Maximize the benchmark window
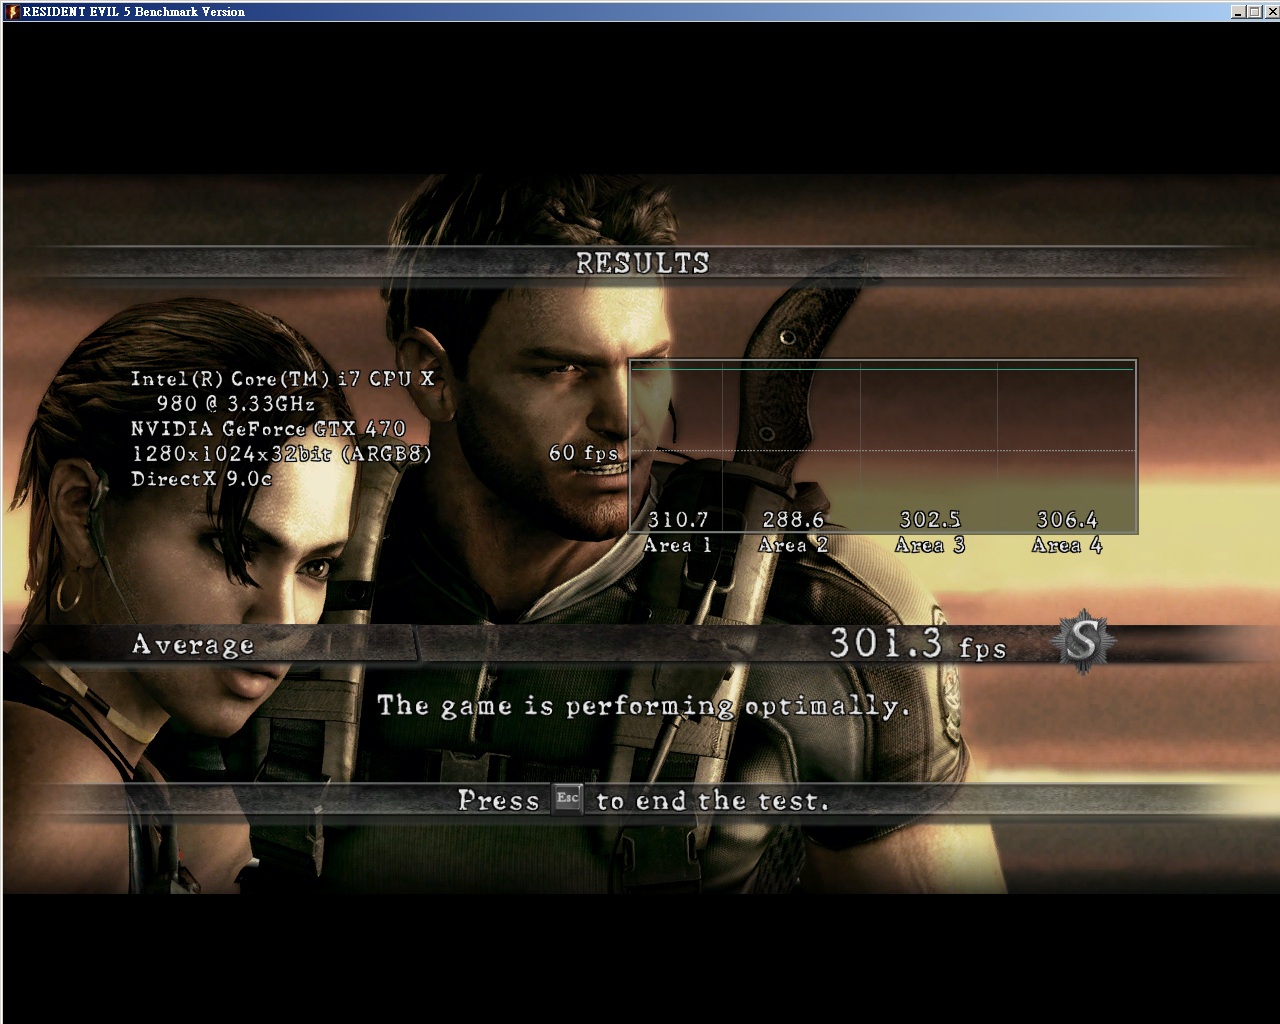 [x=1254, y=12]
